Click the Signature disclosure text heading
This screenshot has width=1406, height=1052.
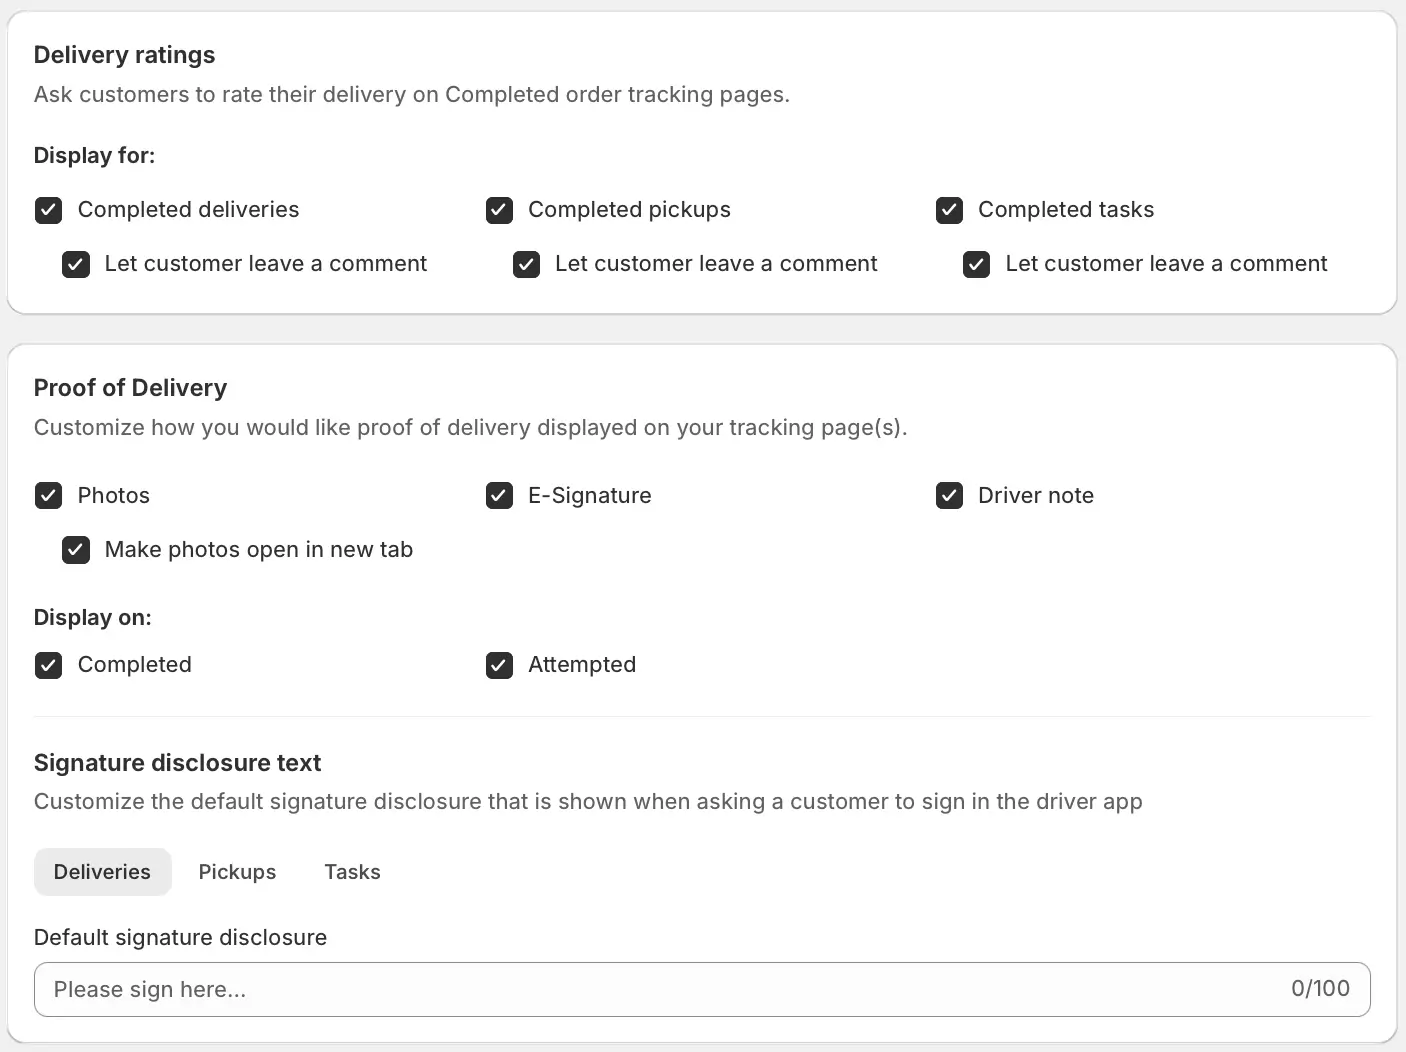[177, 763]
